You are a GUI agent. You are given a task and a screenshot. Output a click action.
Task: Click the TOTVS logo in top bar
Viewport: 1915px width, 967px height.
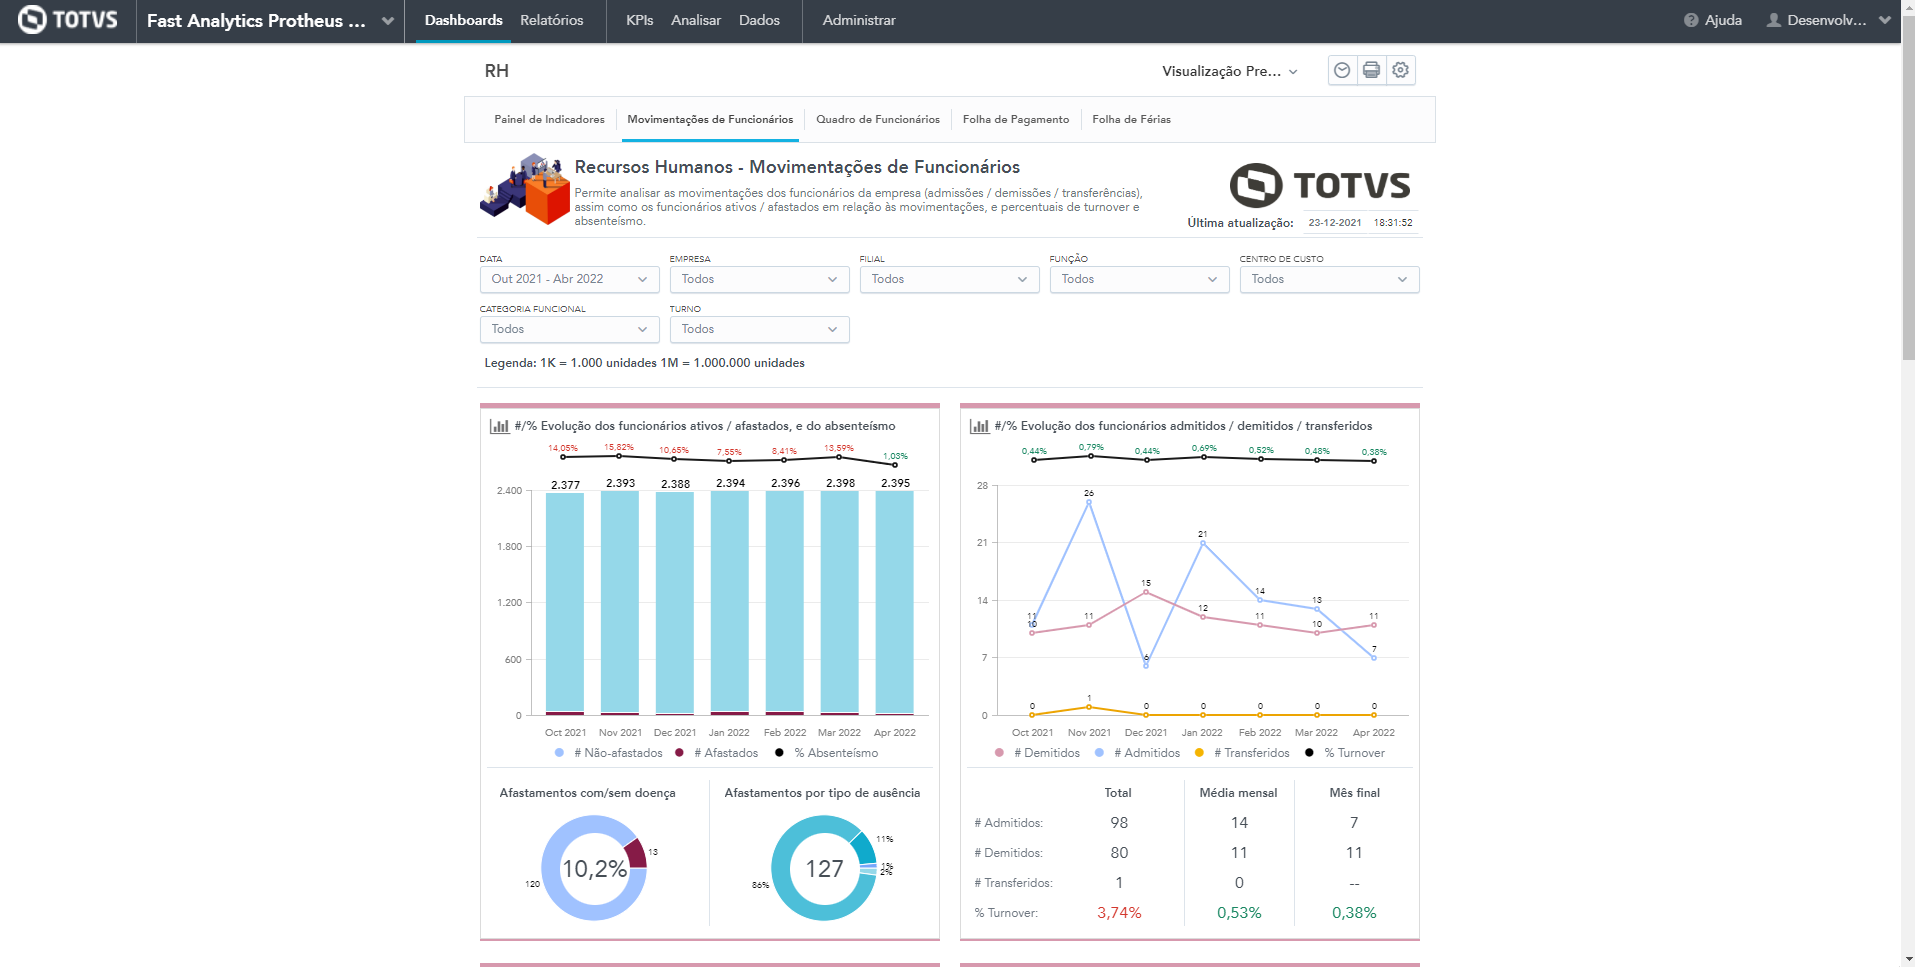coord(68,20)
